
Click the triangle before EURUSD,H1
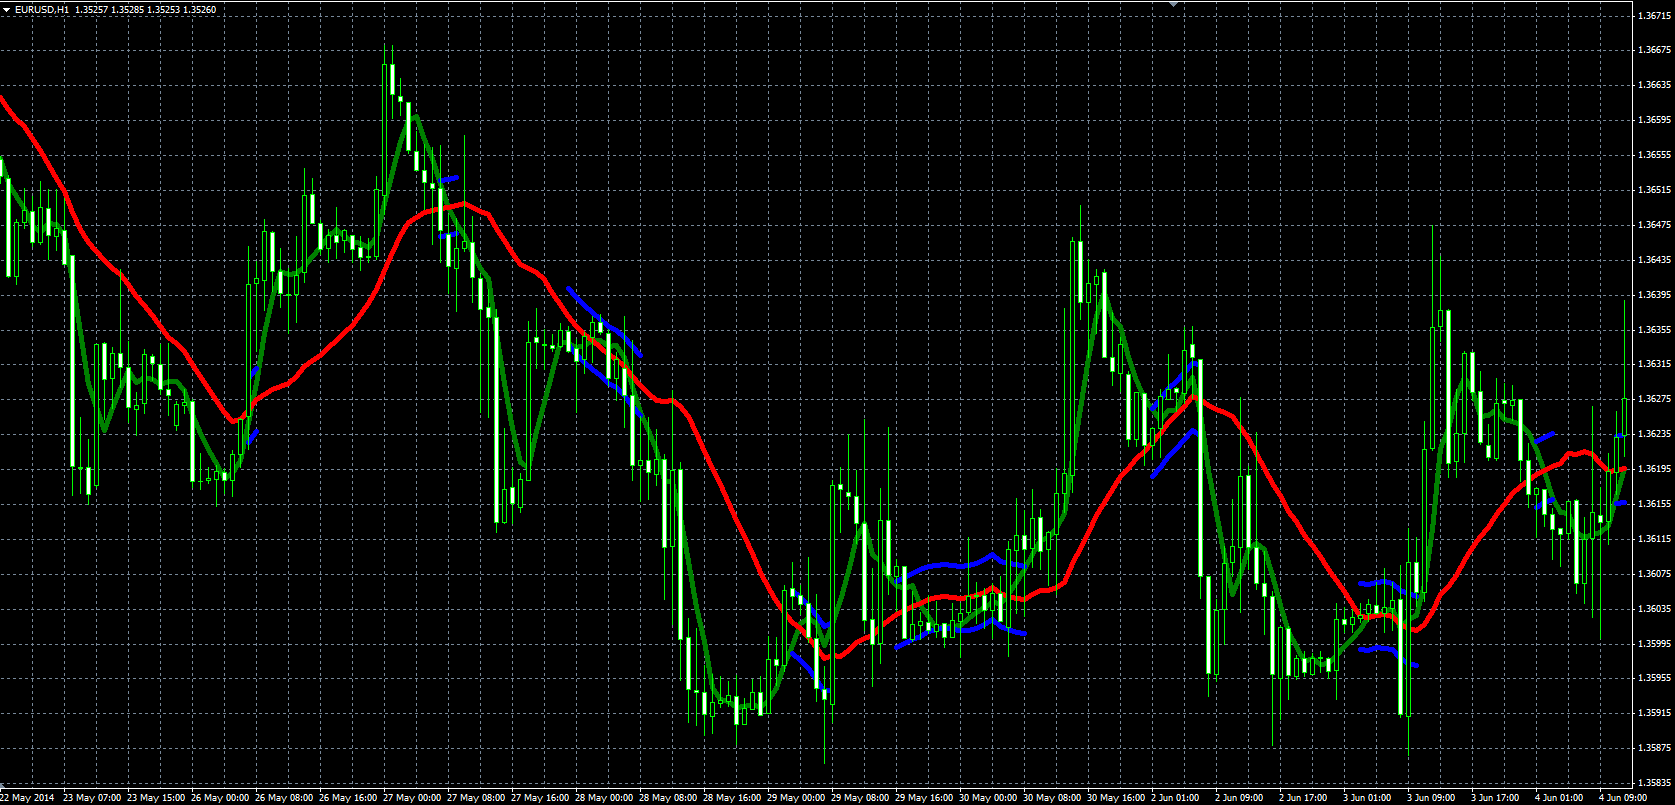click(x=7, y=9)
